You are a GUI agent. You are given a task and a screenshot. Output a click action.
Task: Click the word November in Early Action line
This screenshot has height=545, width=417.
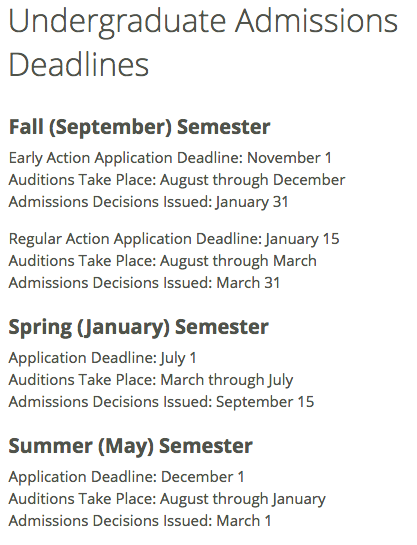pos(284,158)
